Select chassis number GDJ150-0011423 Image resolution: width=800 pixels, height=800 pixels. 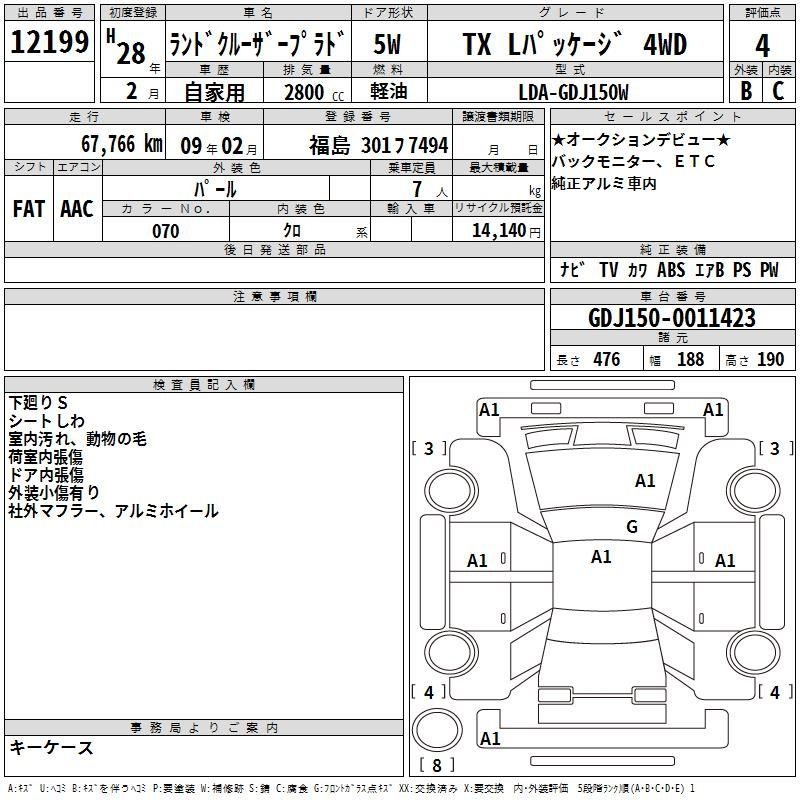click(x=671, y=319)
